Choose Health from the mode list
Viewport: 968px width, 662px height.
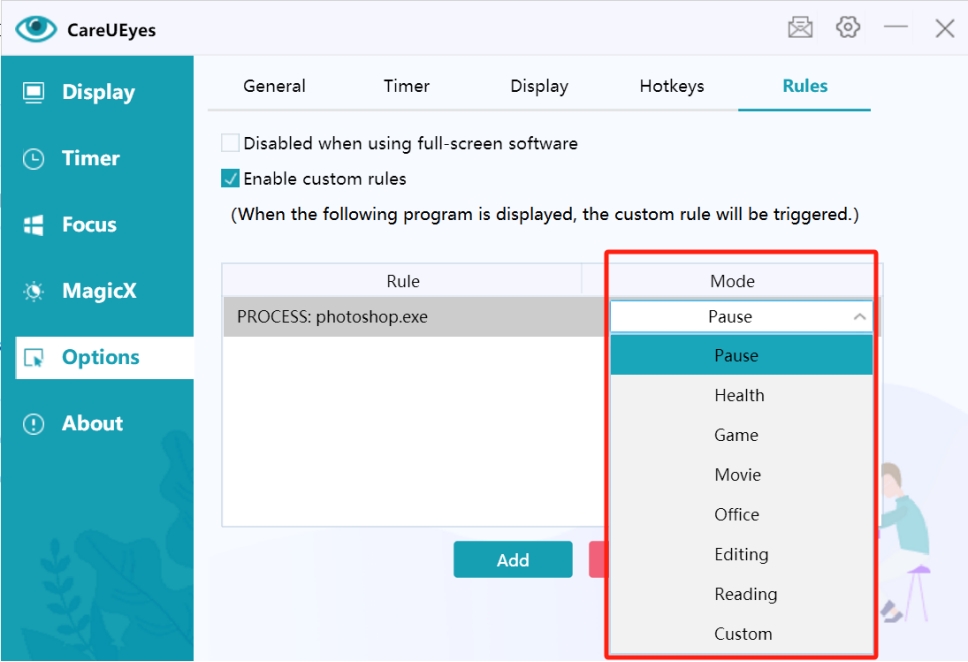coord(740,395)
